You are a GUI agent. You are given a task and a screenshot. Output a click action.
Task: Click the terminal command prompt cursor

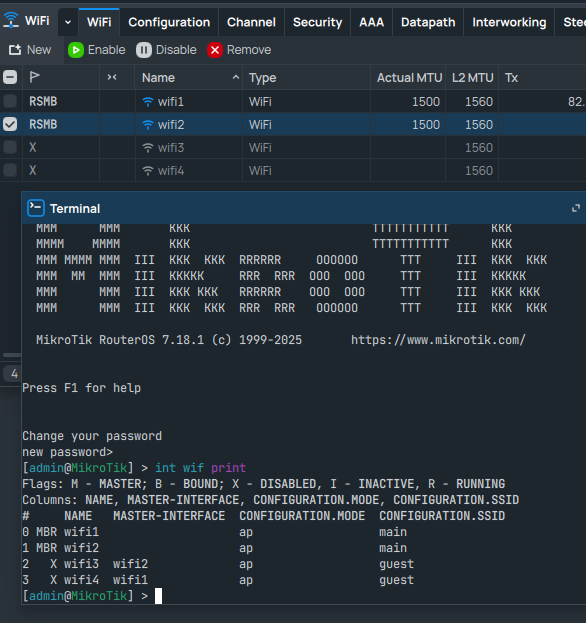pos(158,596)
